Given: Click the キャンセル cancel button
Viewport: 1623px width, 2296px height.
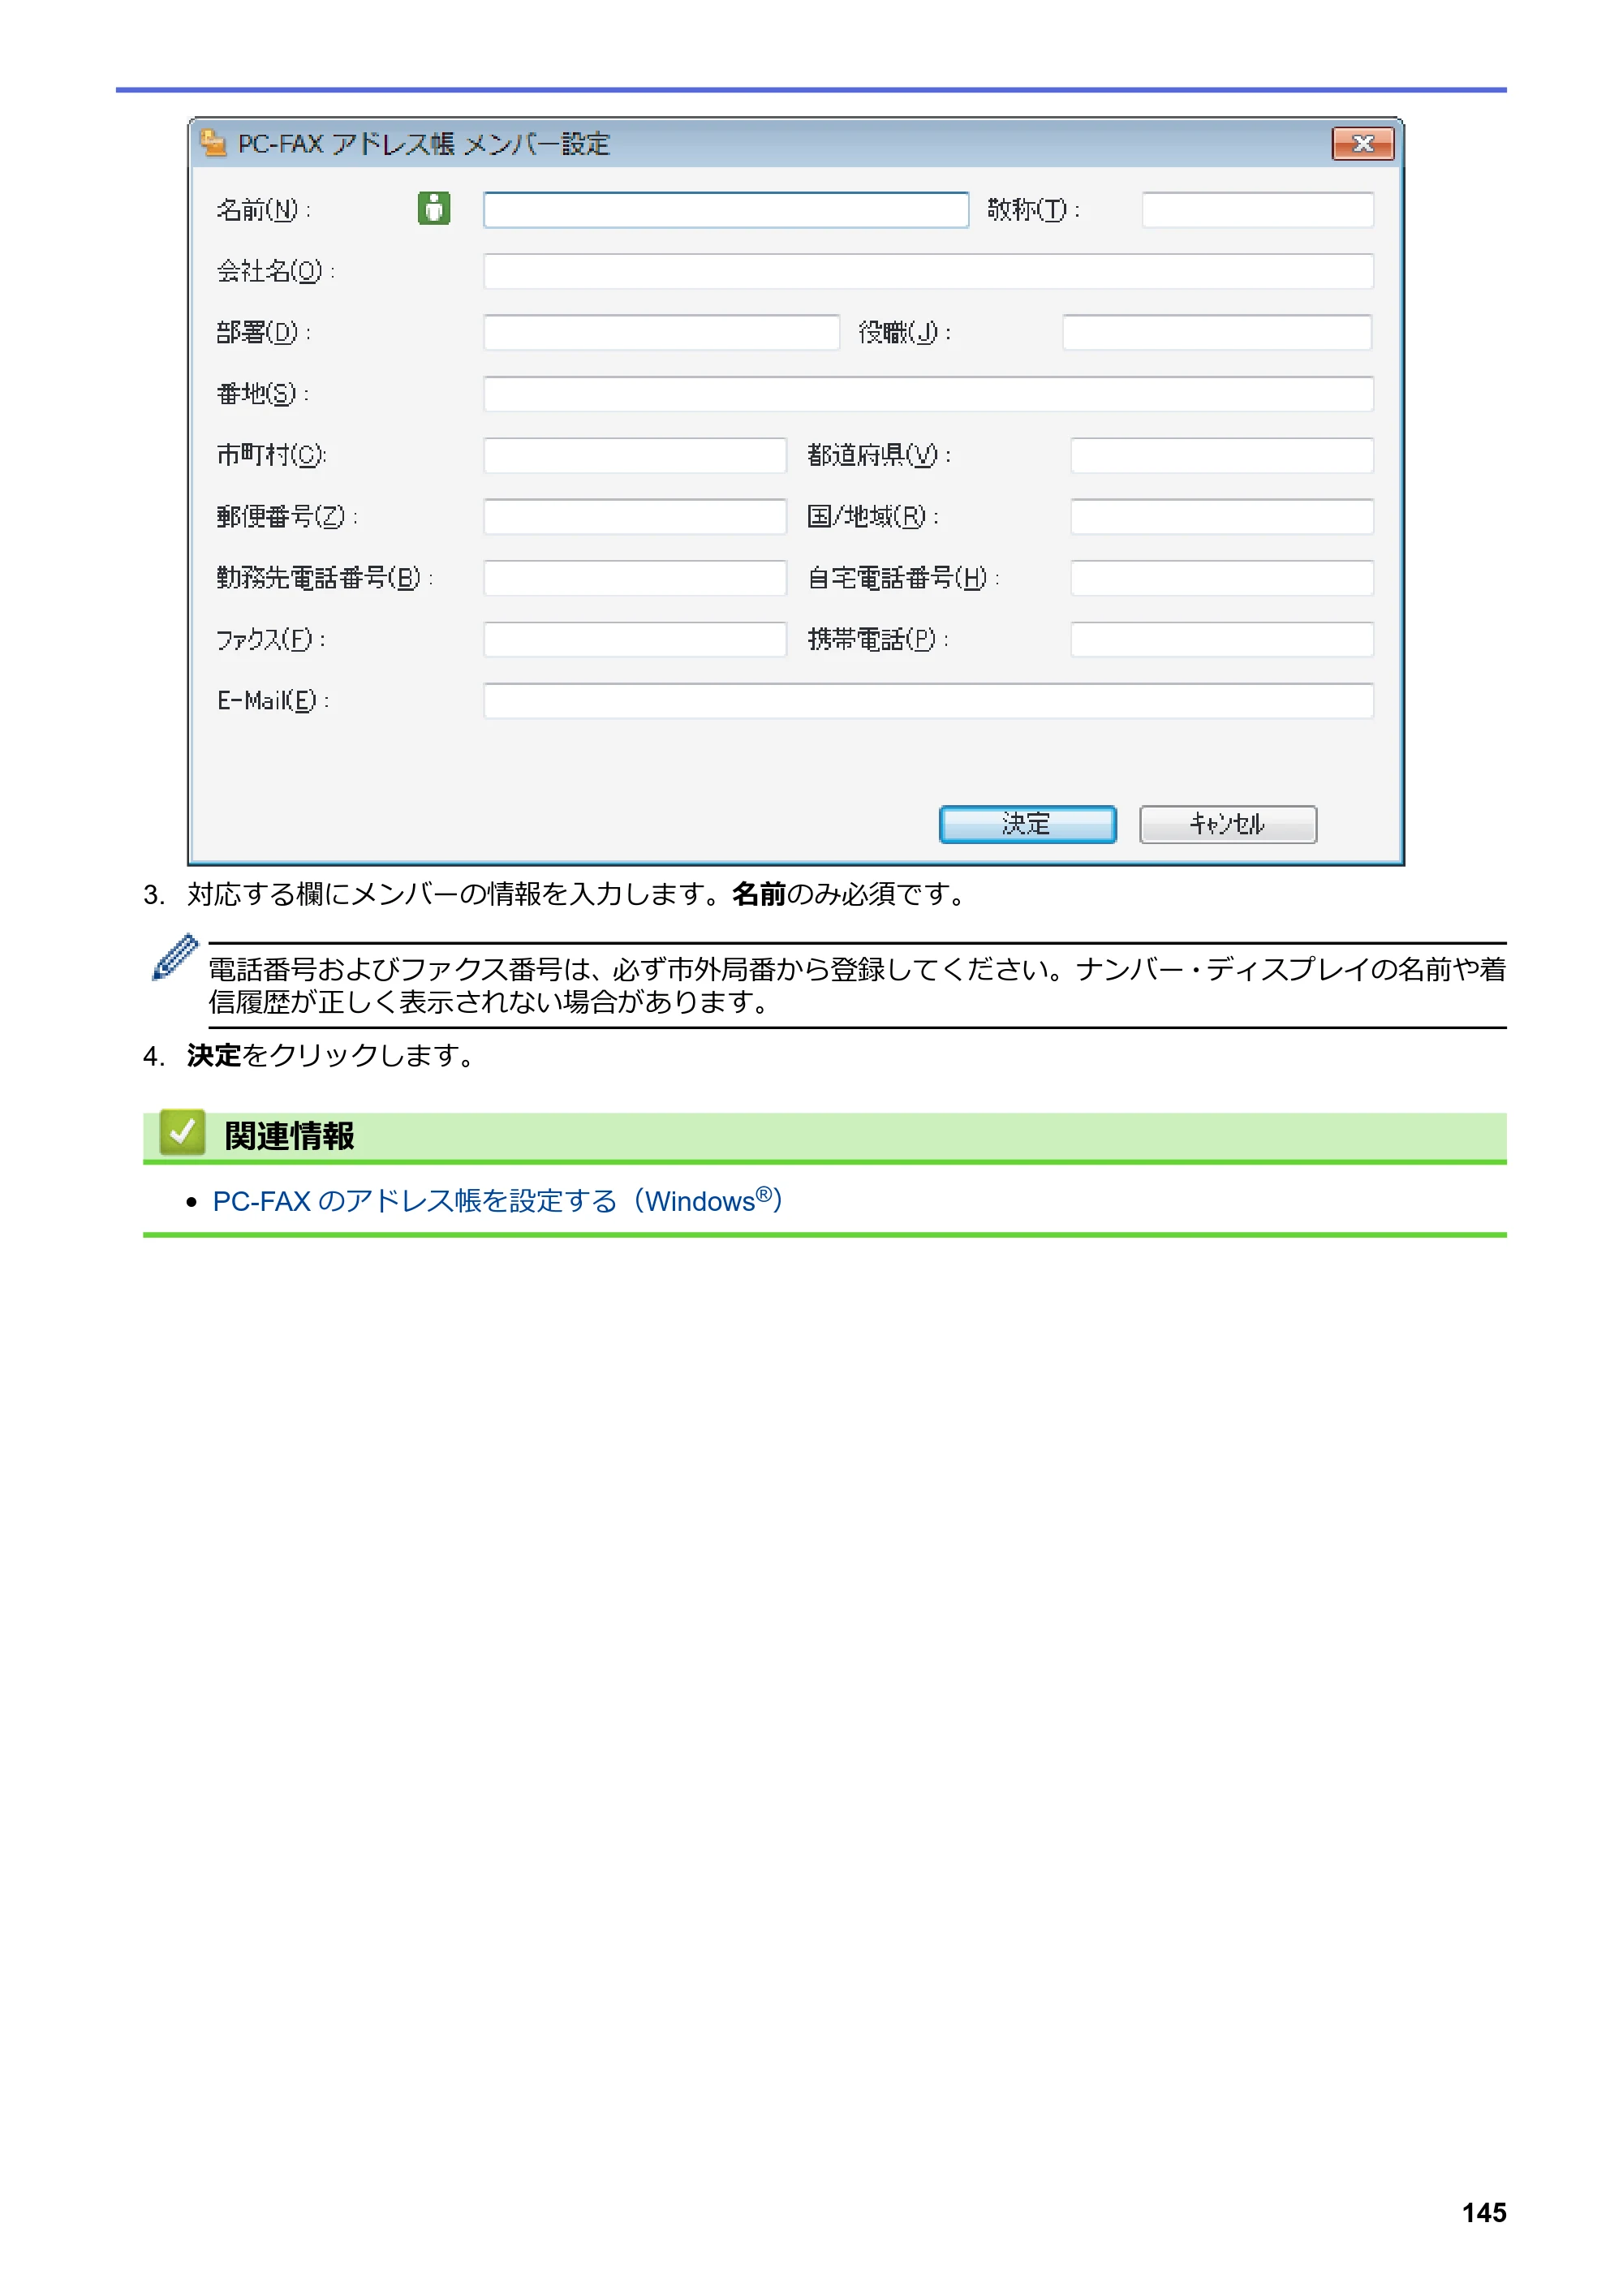Looking at the screenshot, I should (1228, 824).
